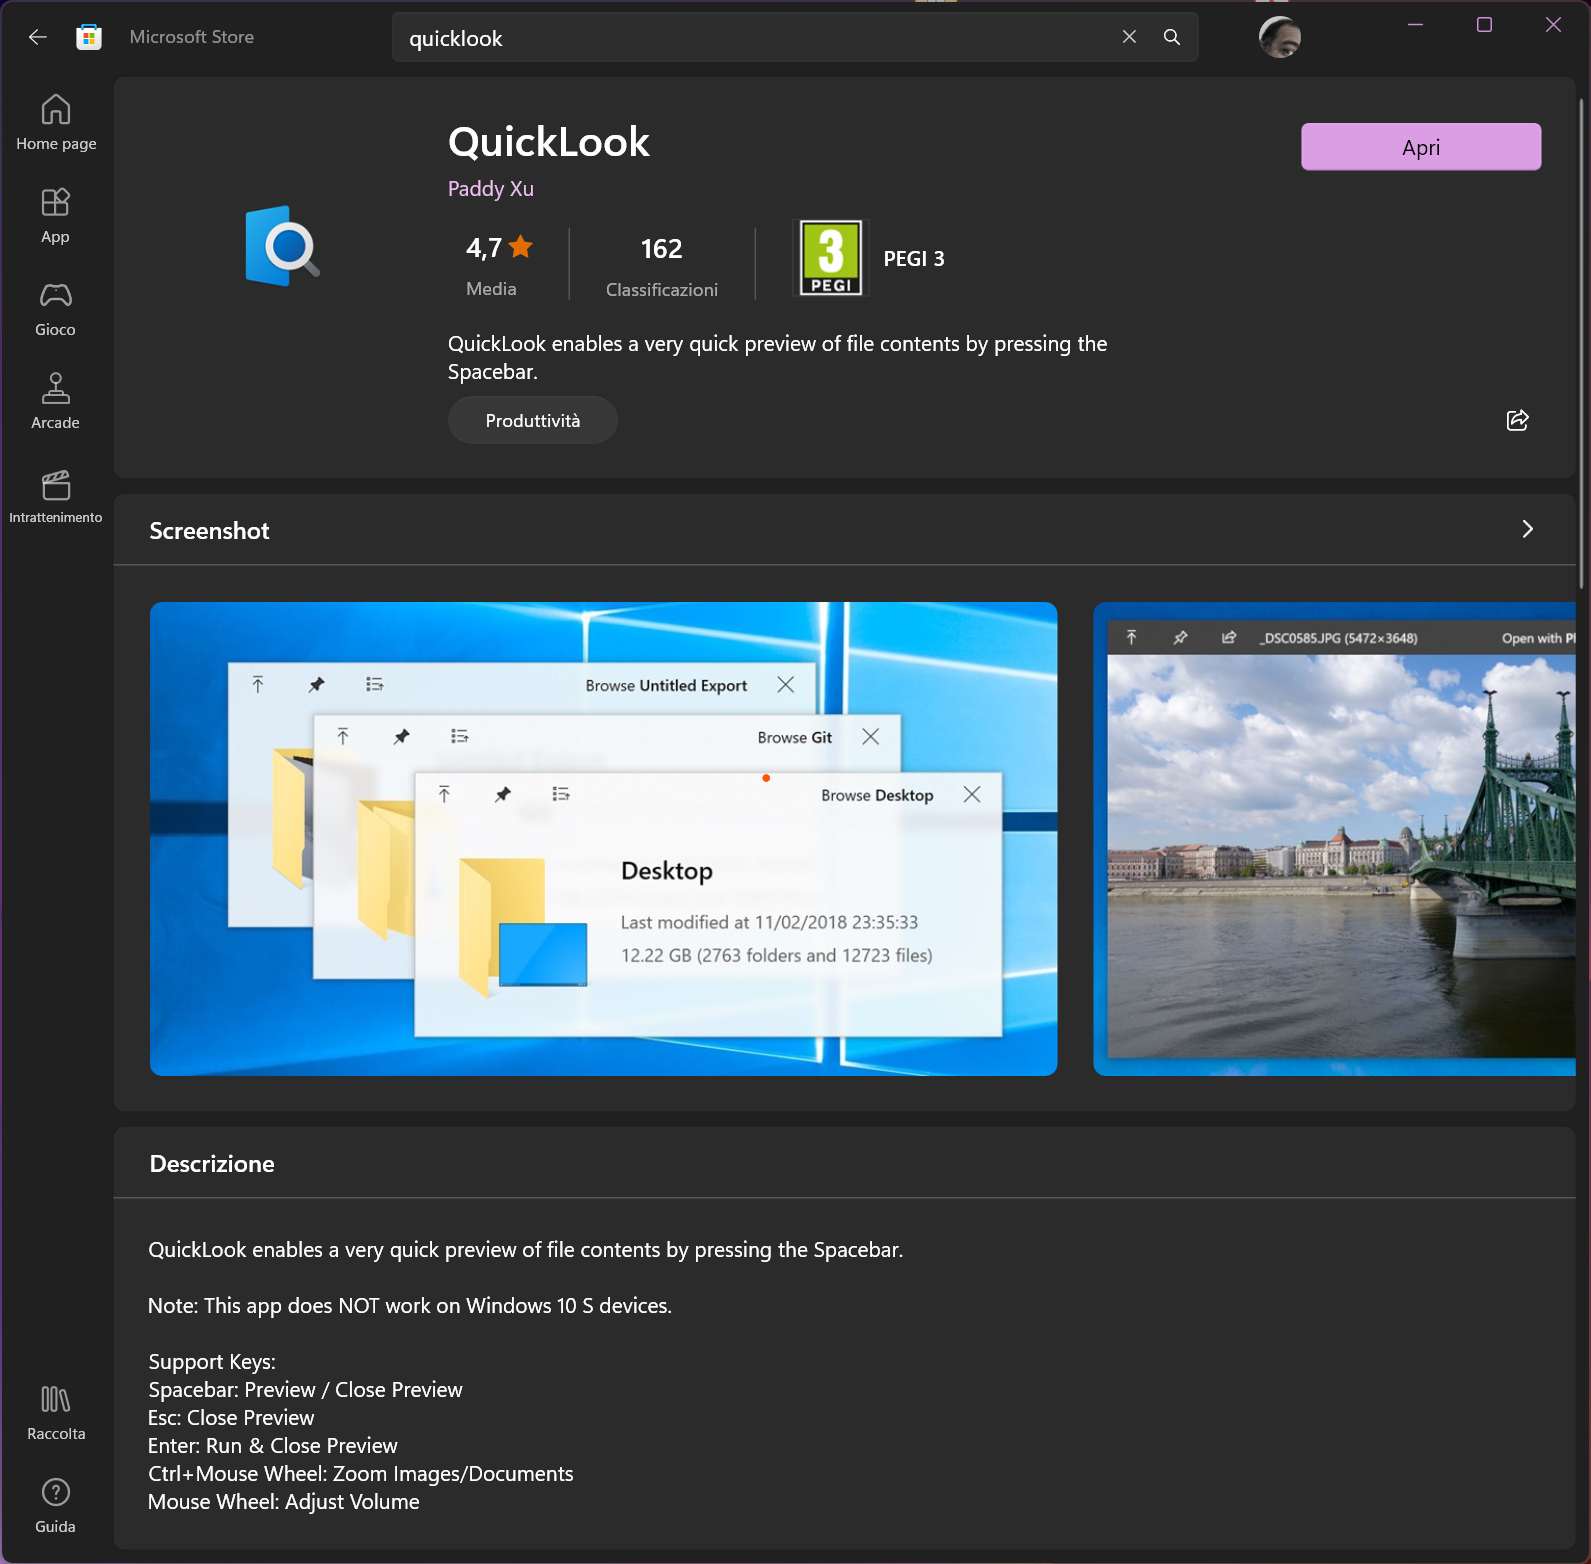
Task: Click 'Esc: Close Preview' line
Action: (x=231, y=1417)
